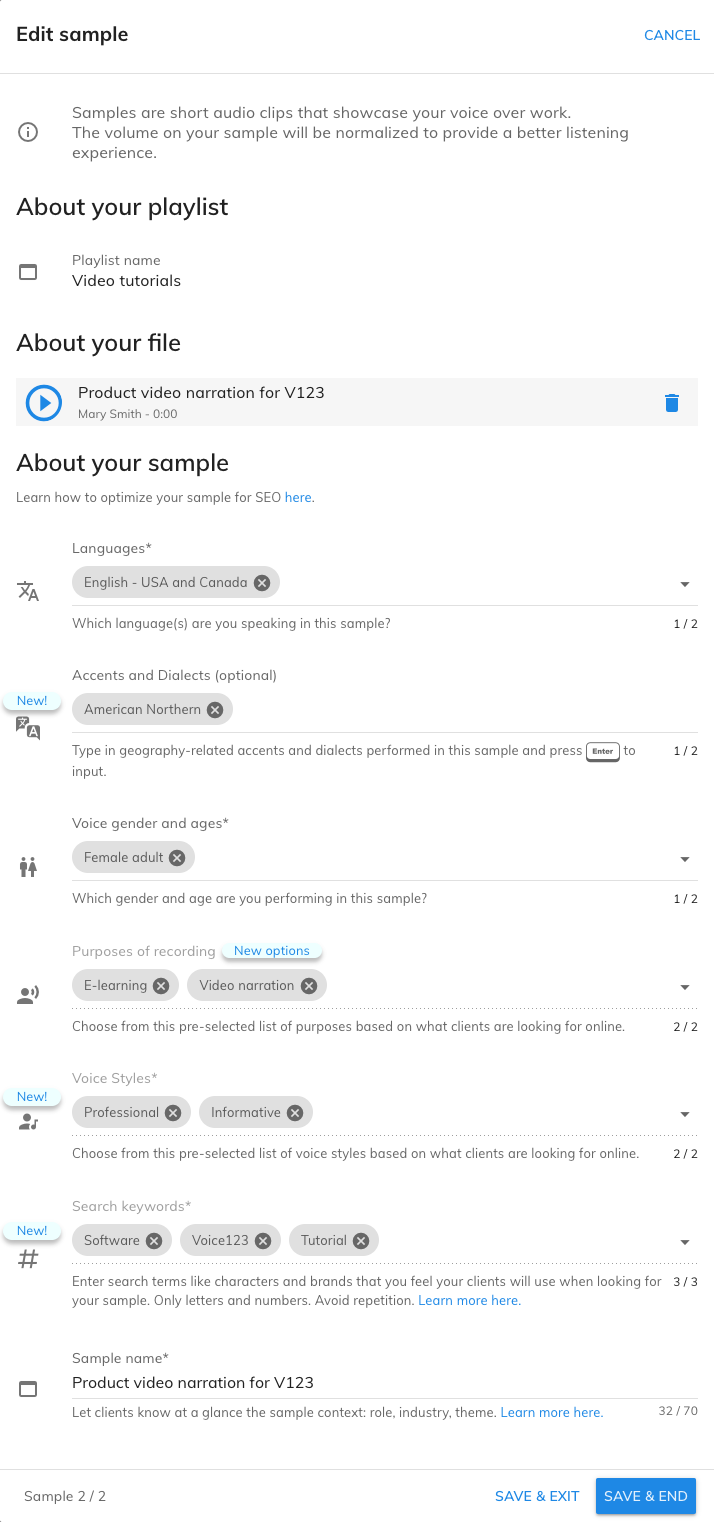Click the Save & End button
The width and height of the screenshot is (714, 1522).
(646, 1496)
